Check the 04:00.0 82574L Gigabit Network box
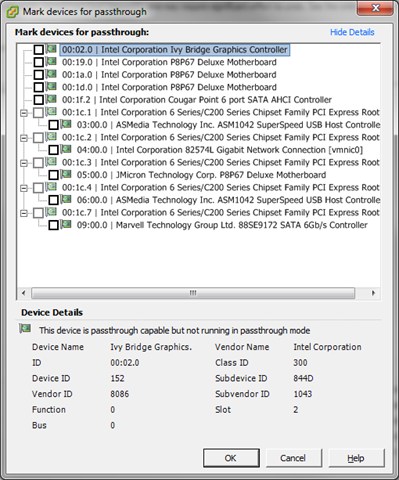This screenshot has width=399, height=480. pyautogui.click(x=54, y=150)
